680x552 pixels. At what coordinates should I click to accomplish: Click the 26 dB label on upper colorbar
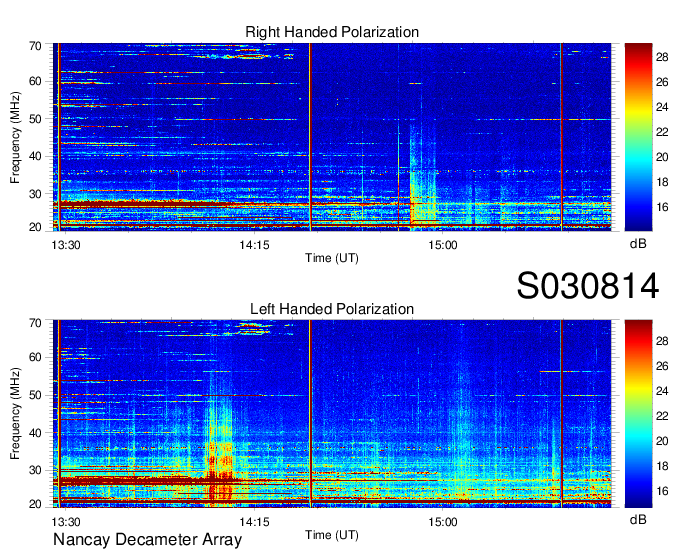pyautogui.click(x=662, y=82)
